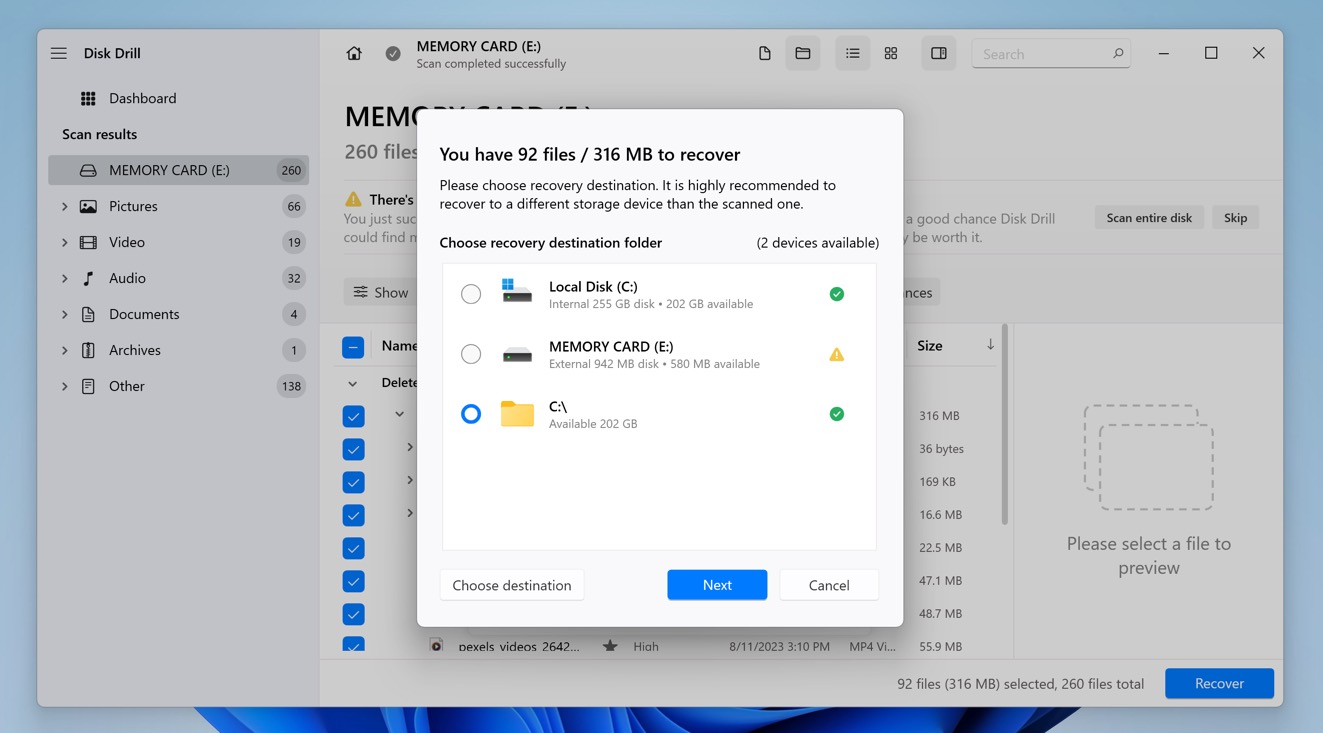Click the Other file icon
Screen dimensions: 1323x733
pos(88,386)
